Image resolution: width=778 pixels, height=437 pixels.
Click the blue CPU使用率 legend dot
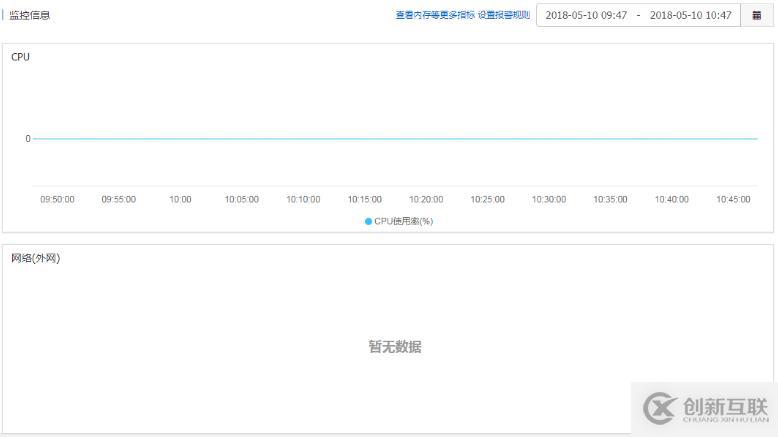coord(368,221)
